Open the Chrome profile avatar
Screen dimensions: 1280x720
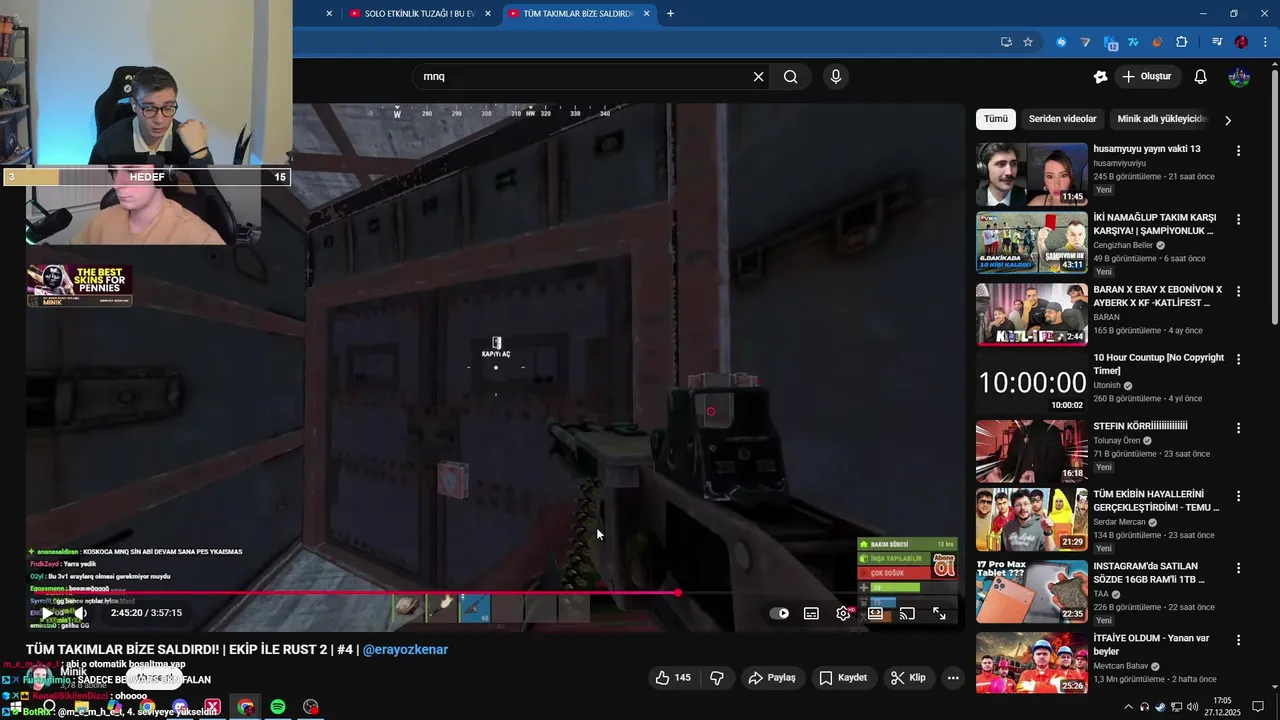click(x=1241, y=42)
